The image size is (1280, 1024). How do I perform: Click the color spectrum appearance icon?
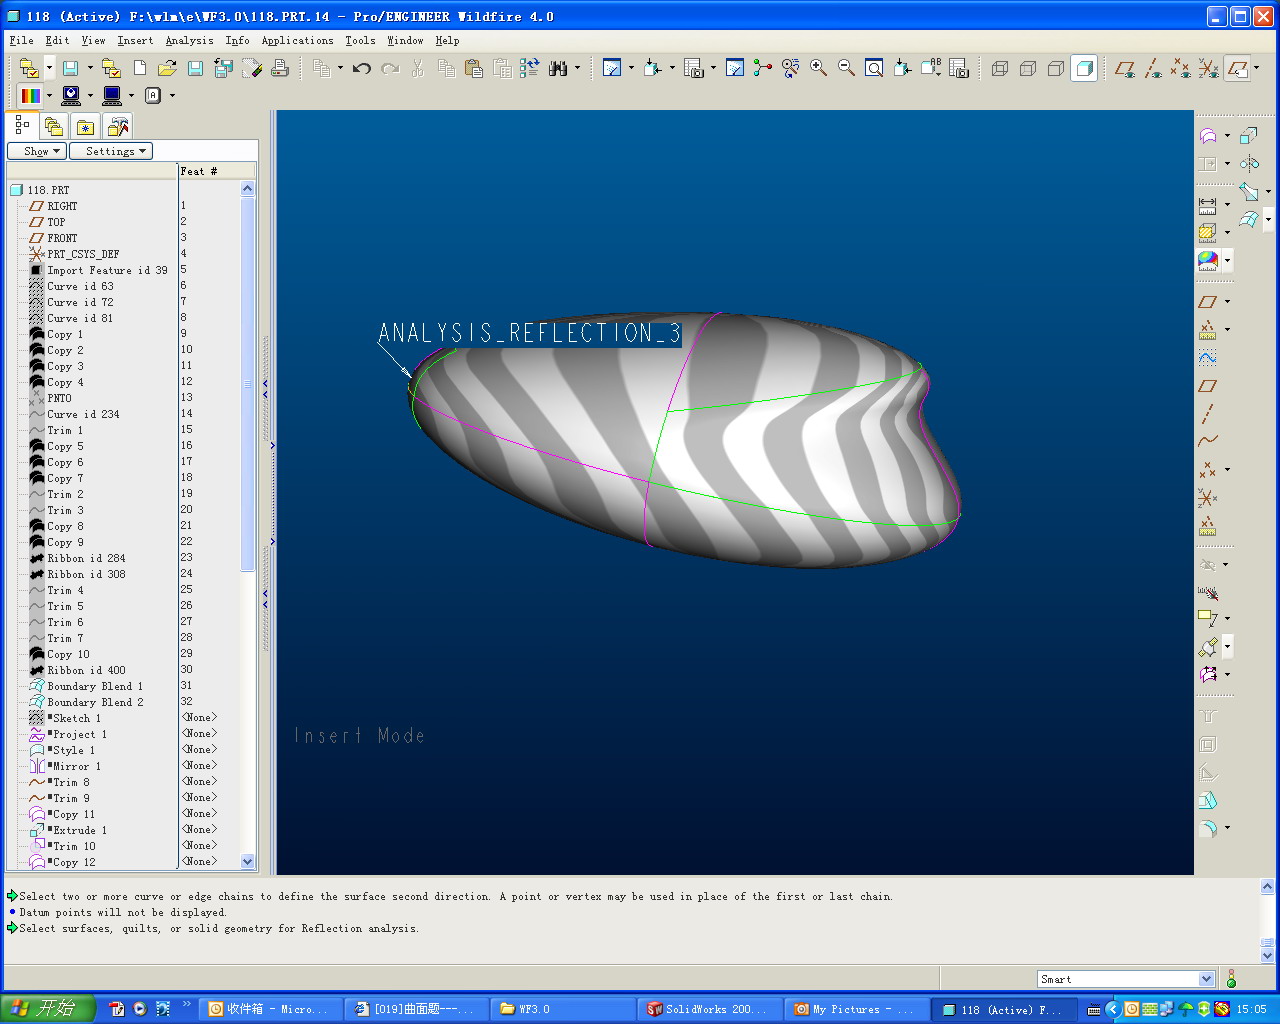pyautogui.click(x=31, y=96)
